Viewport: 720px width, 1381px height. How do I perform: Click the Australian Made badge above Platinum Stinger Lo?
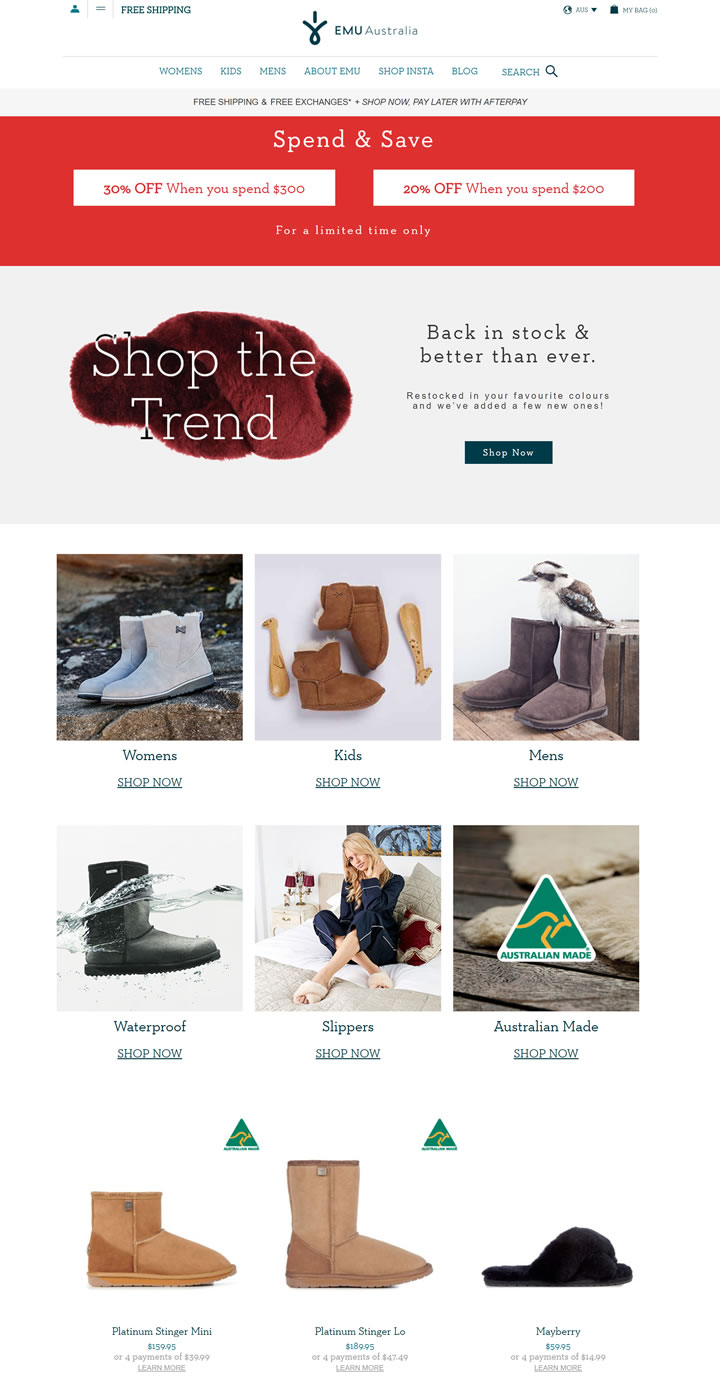pos(440,1135)
